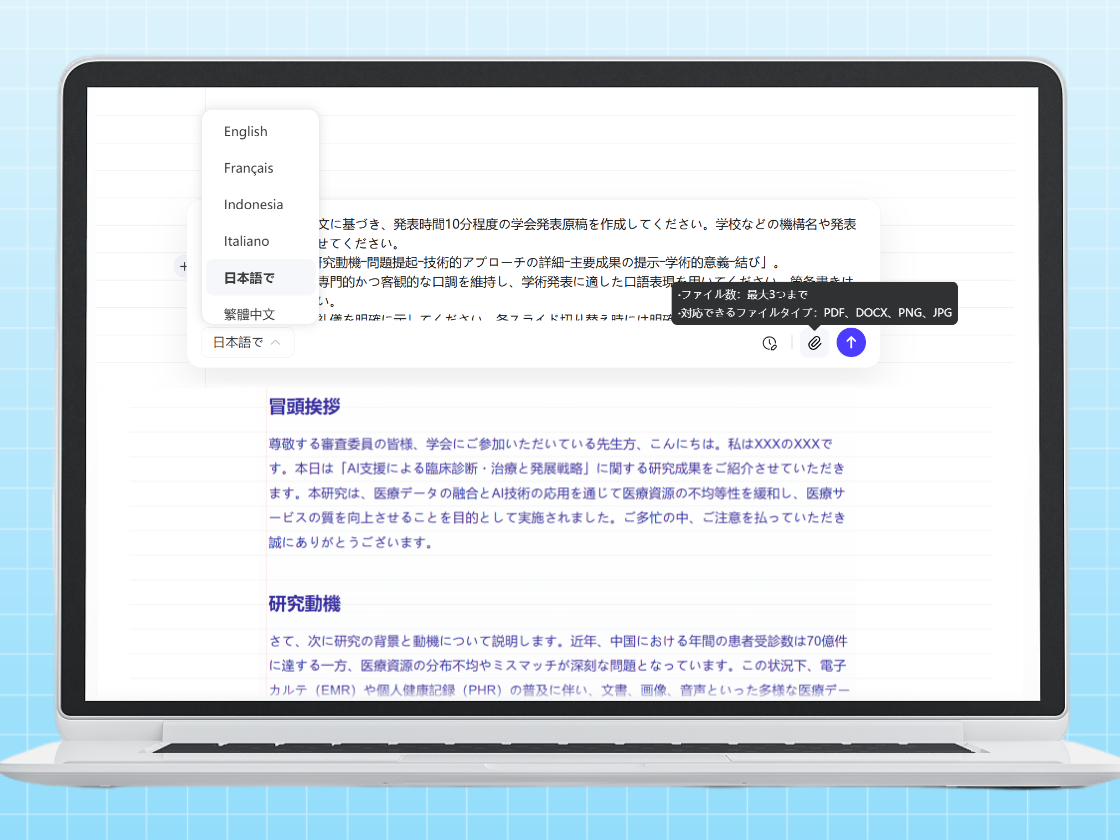Select the highlighted 日本語で option
The height and width of the screenshot is (840, 1120).
(247, 277)
